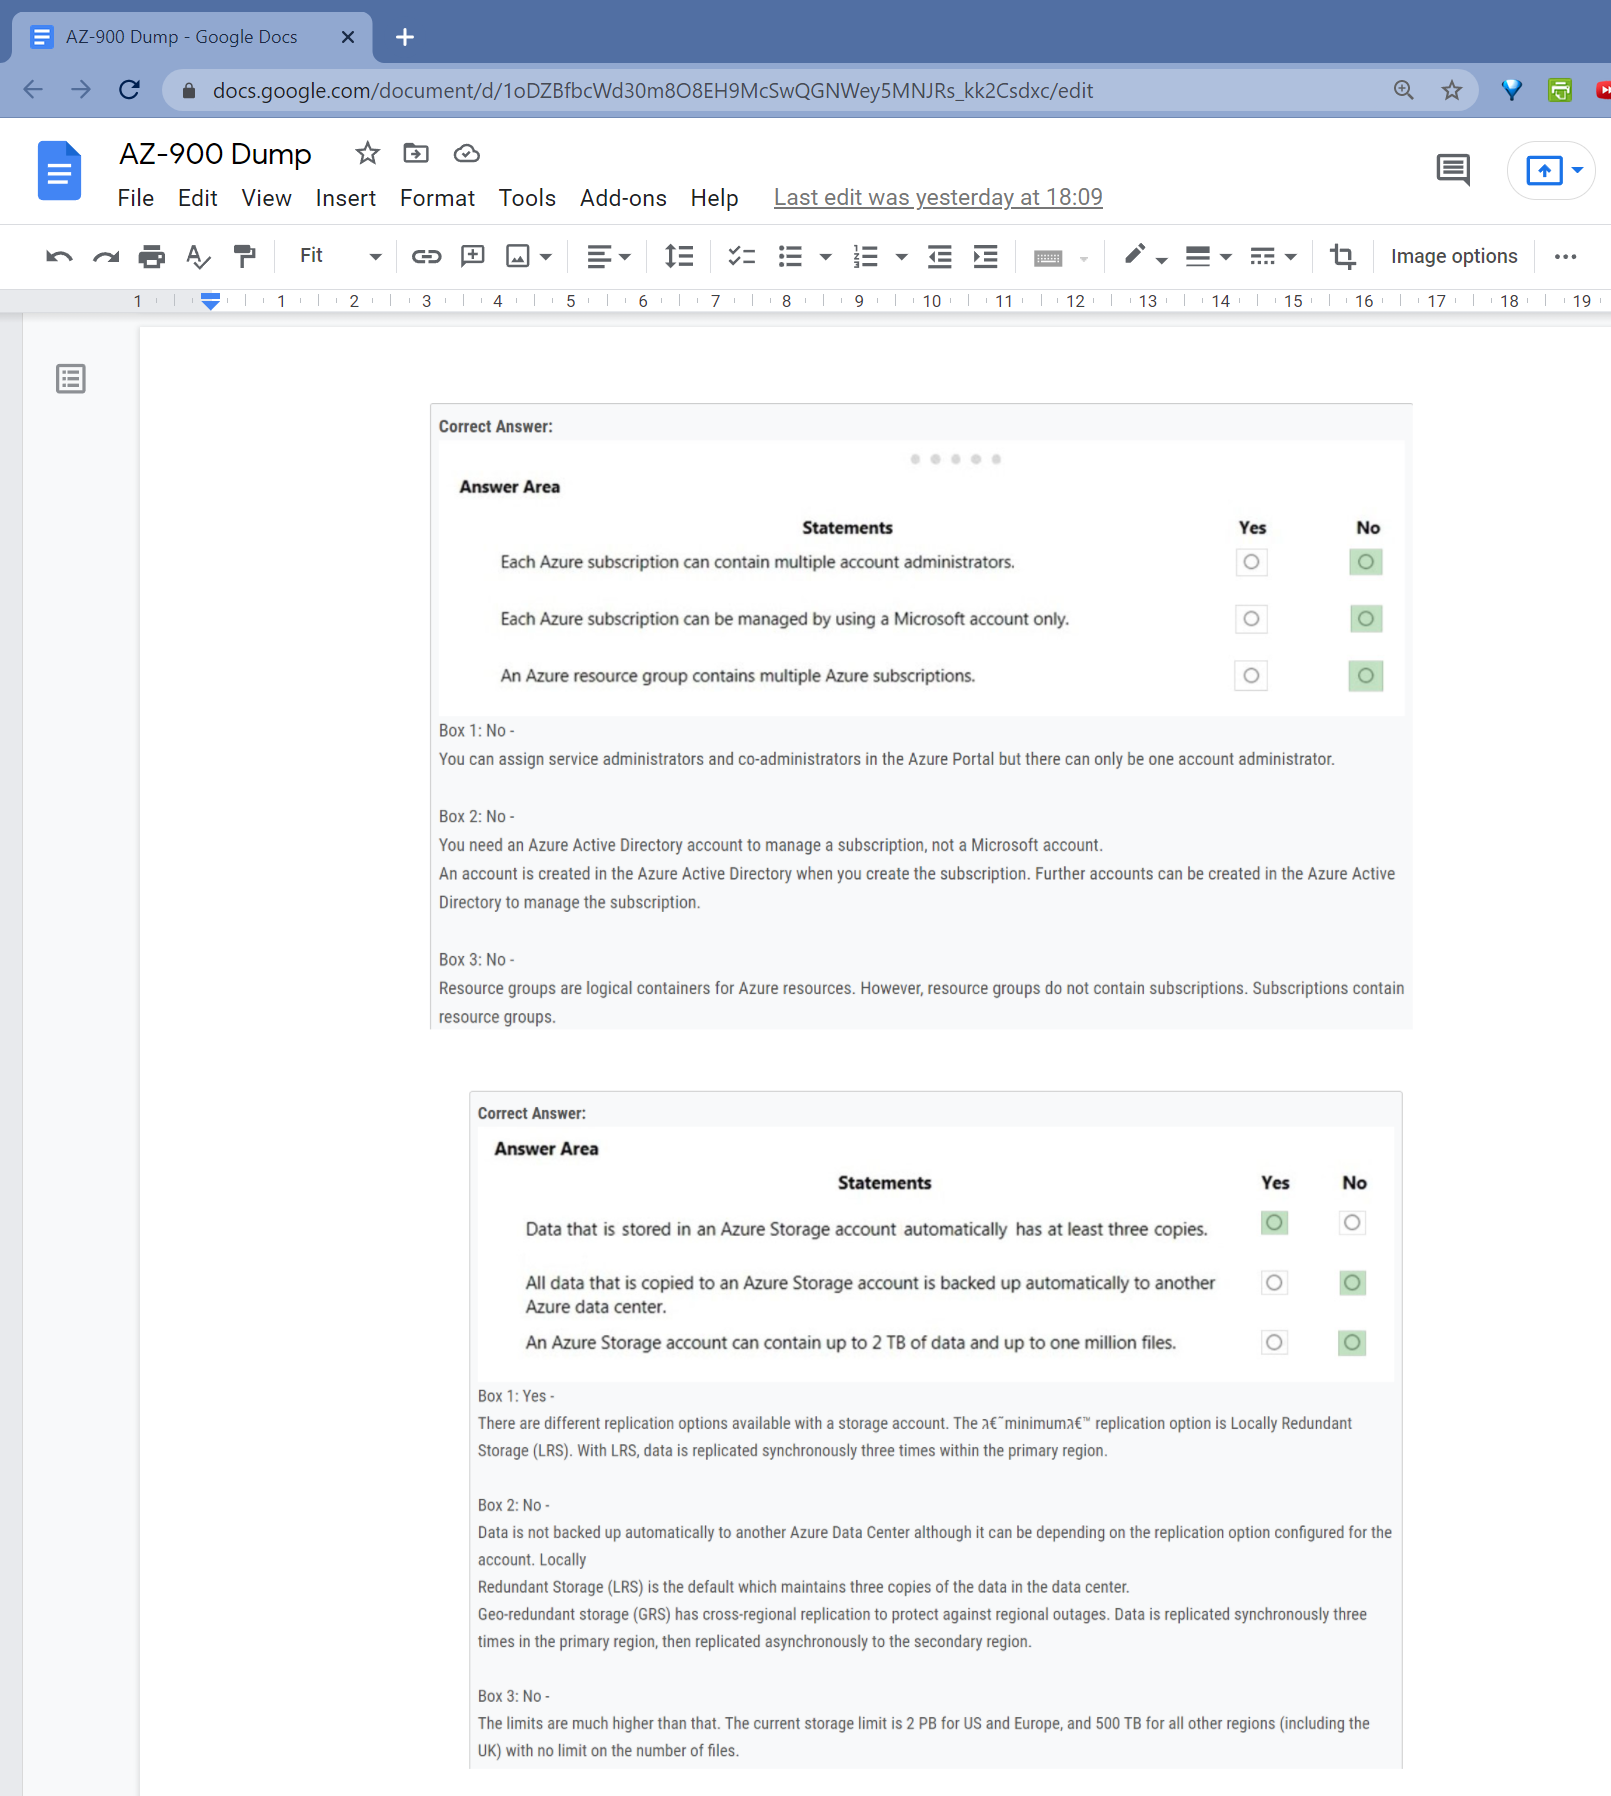
Task: Expand Border dash dropdown arrow
Action: tap(1291, 257)
